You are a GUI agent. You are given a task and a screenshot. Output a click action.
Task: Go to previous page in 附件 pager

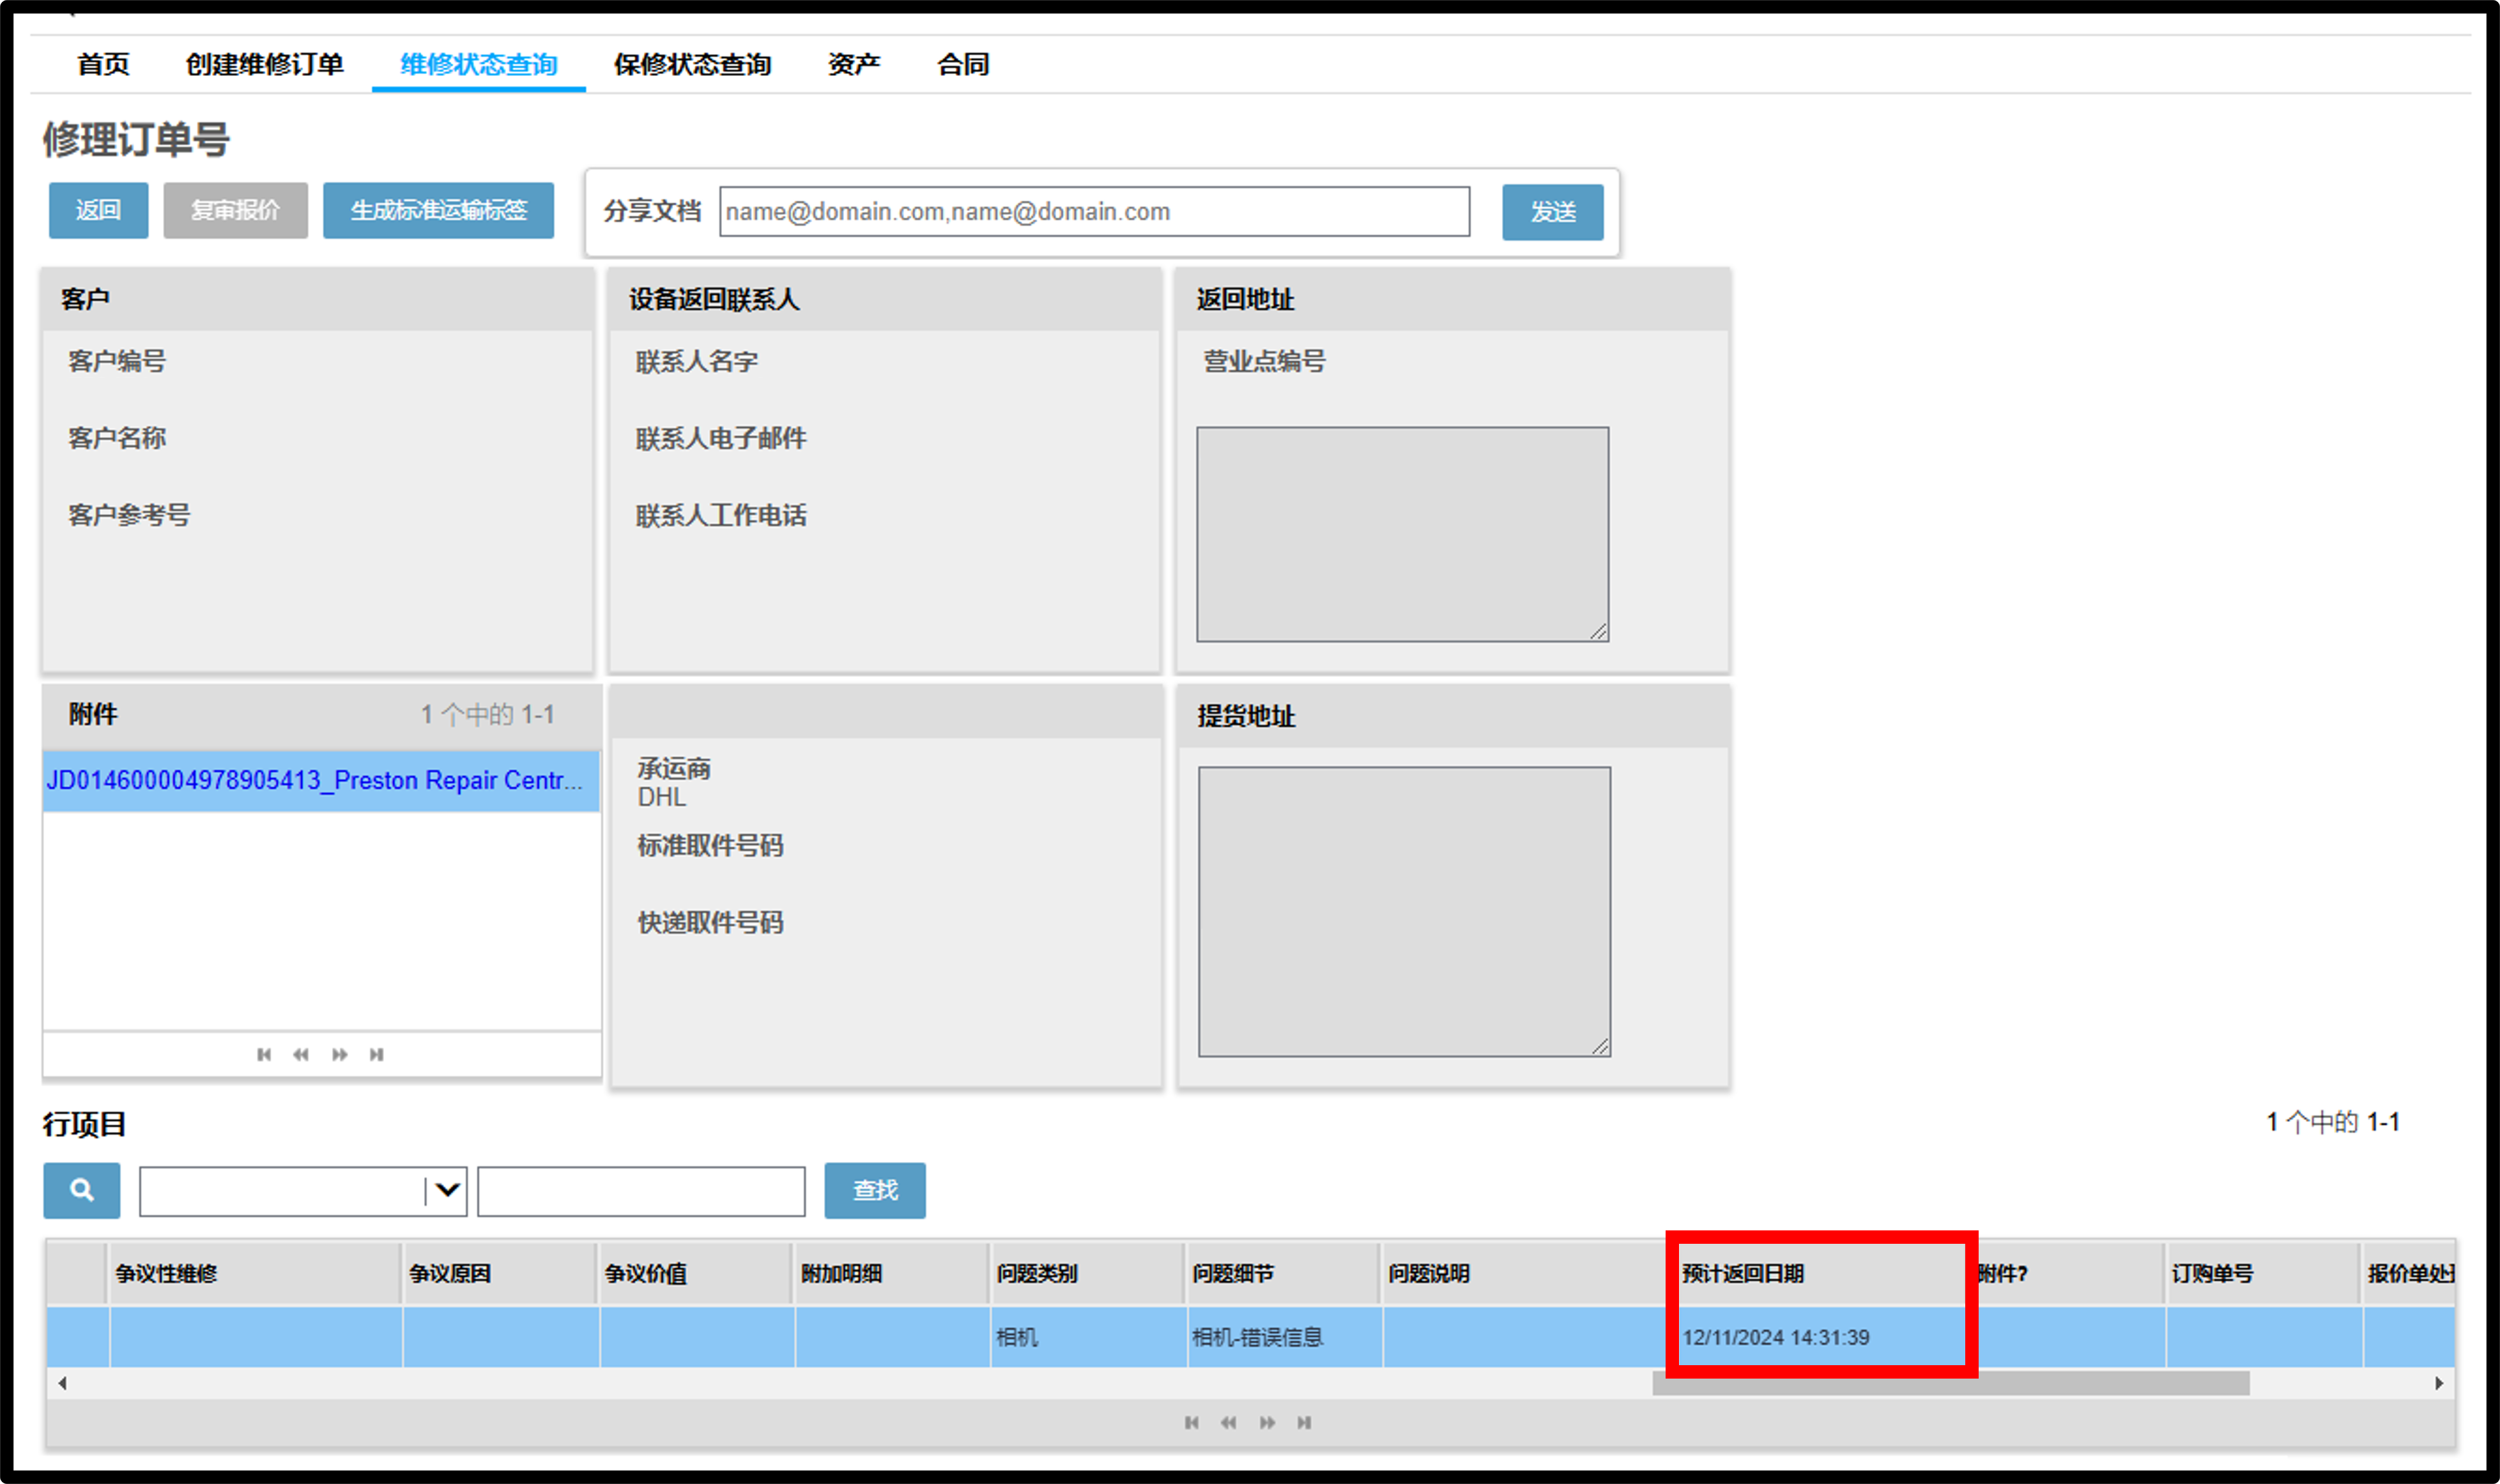pos(301,1055)
